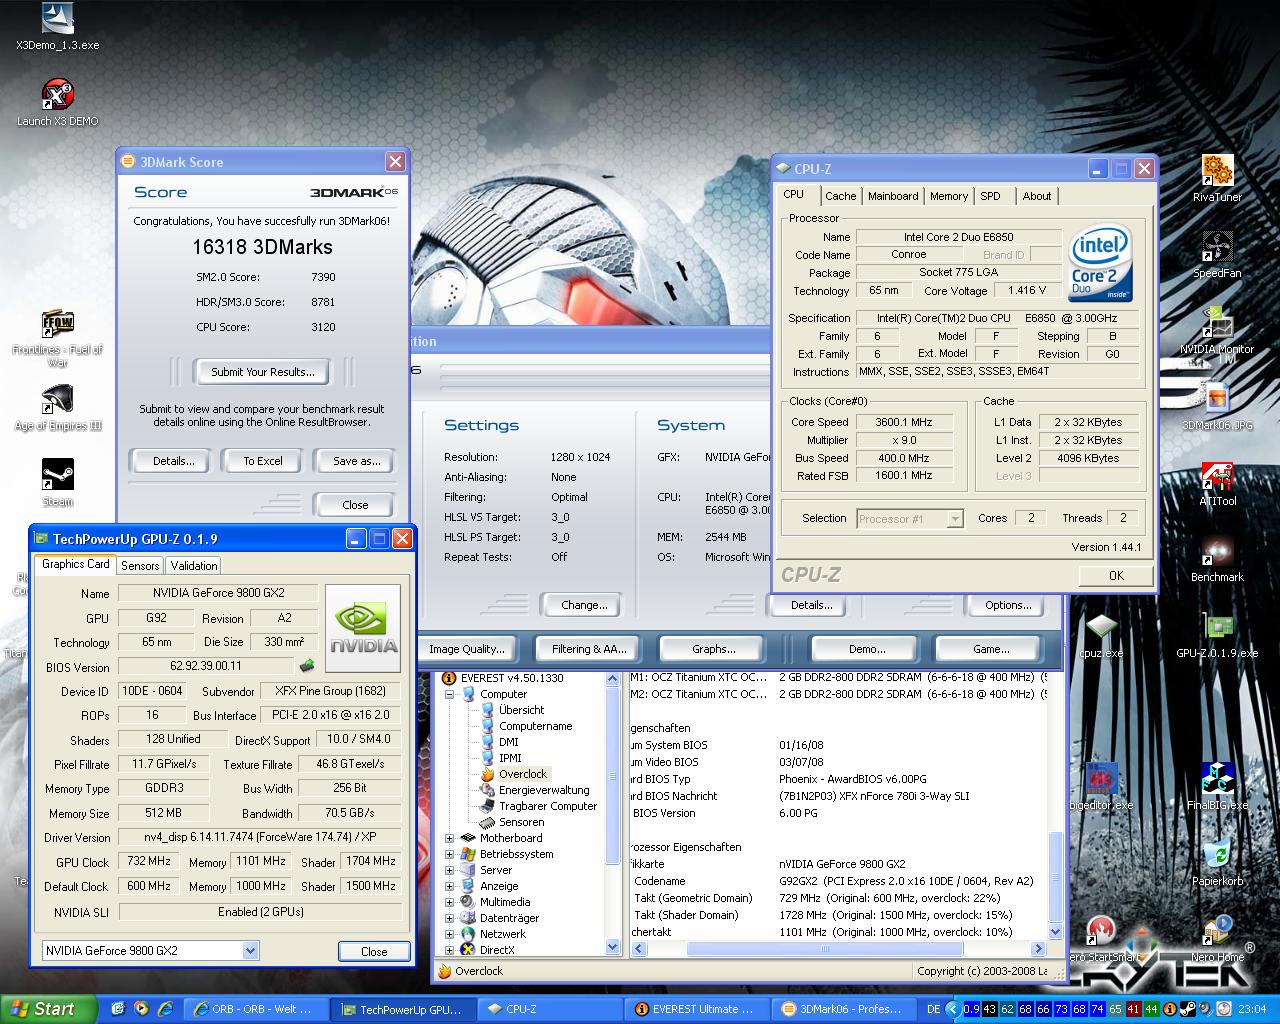This screenshot has height=1024, width=1280.
Task: Expand the Server node in EVEREST
Action: (449, 870)
